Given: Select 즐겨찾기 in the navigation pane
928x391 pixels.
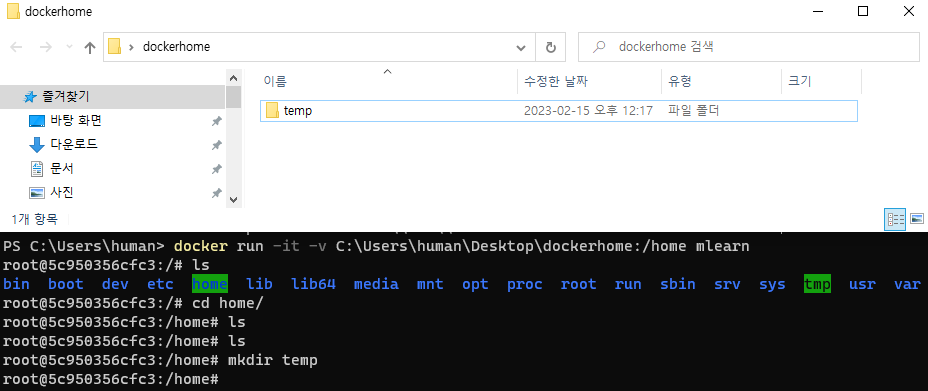Looking at the screenshot, I should coord(112,96).
